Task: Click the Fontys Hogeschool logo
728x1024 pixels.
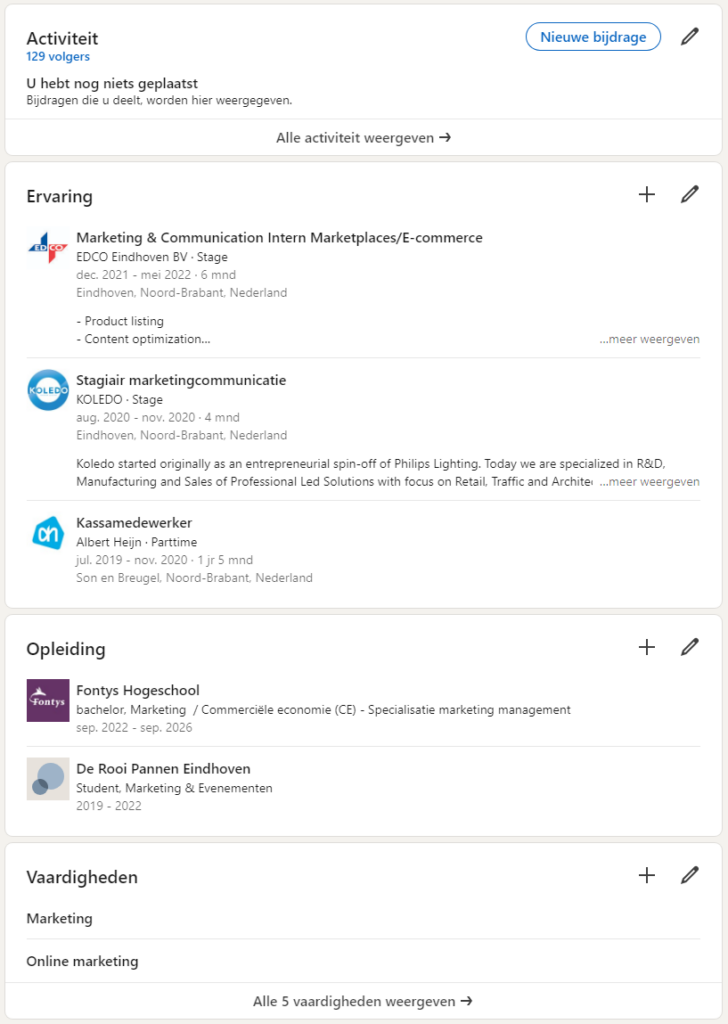Action: [47, 700]
